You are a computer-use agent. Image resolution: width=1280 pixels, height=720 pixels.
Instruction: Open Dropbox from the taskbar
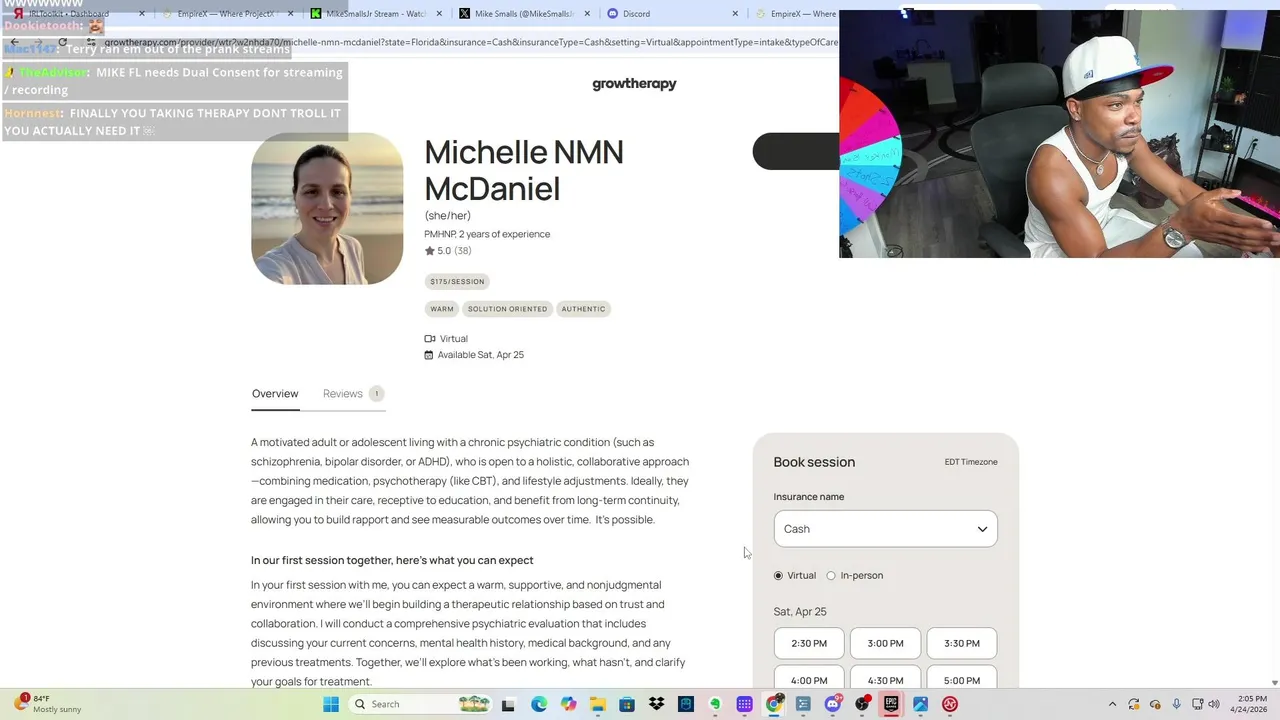pos(656,704)
